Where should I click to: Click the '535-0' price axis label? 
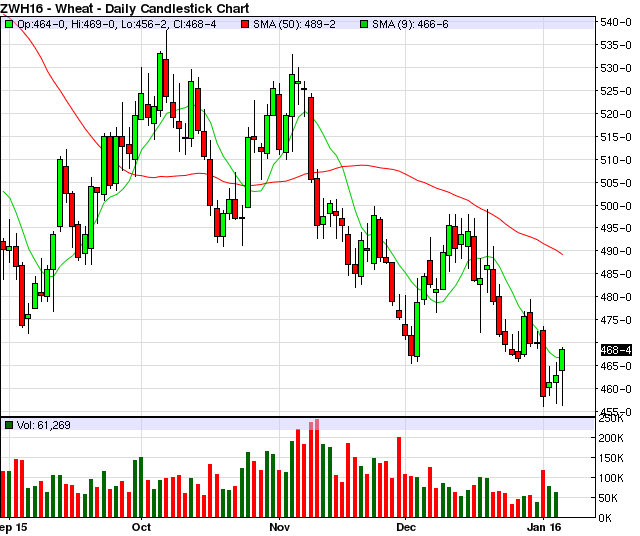click(x=616, y=45)
